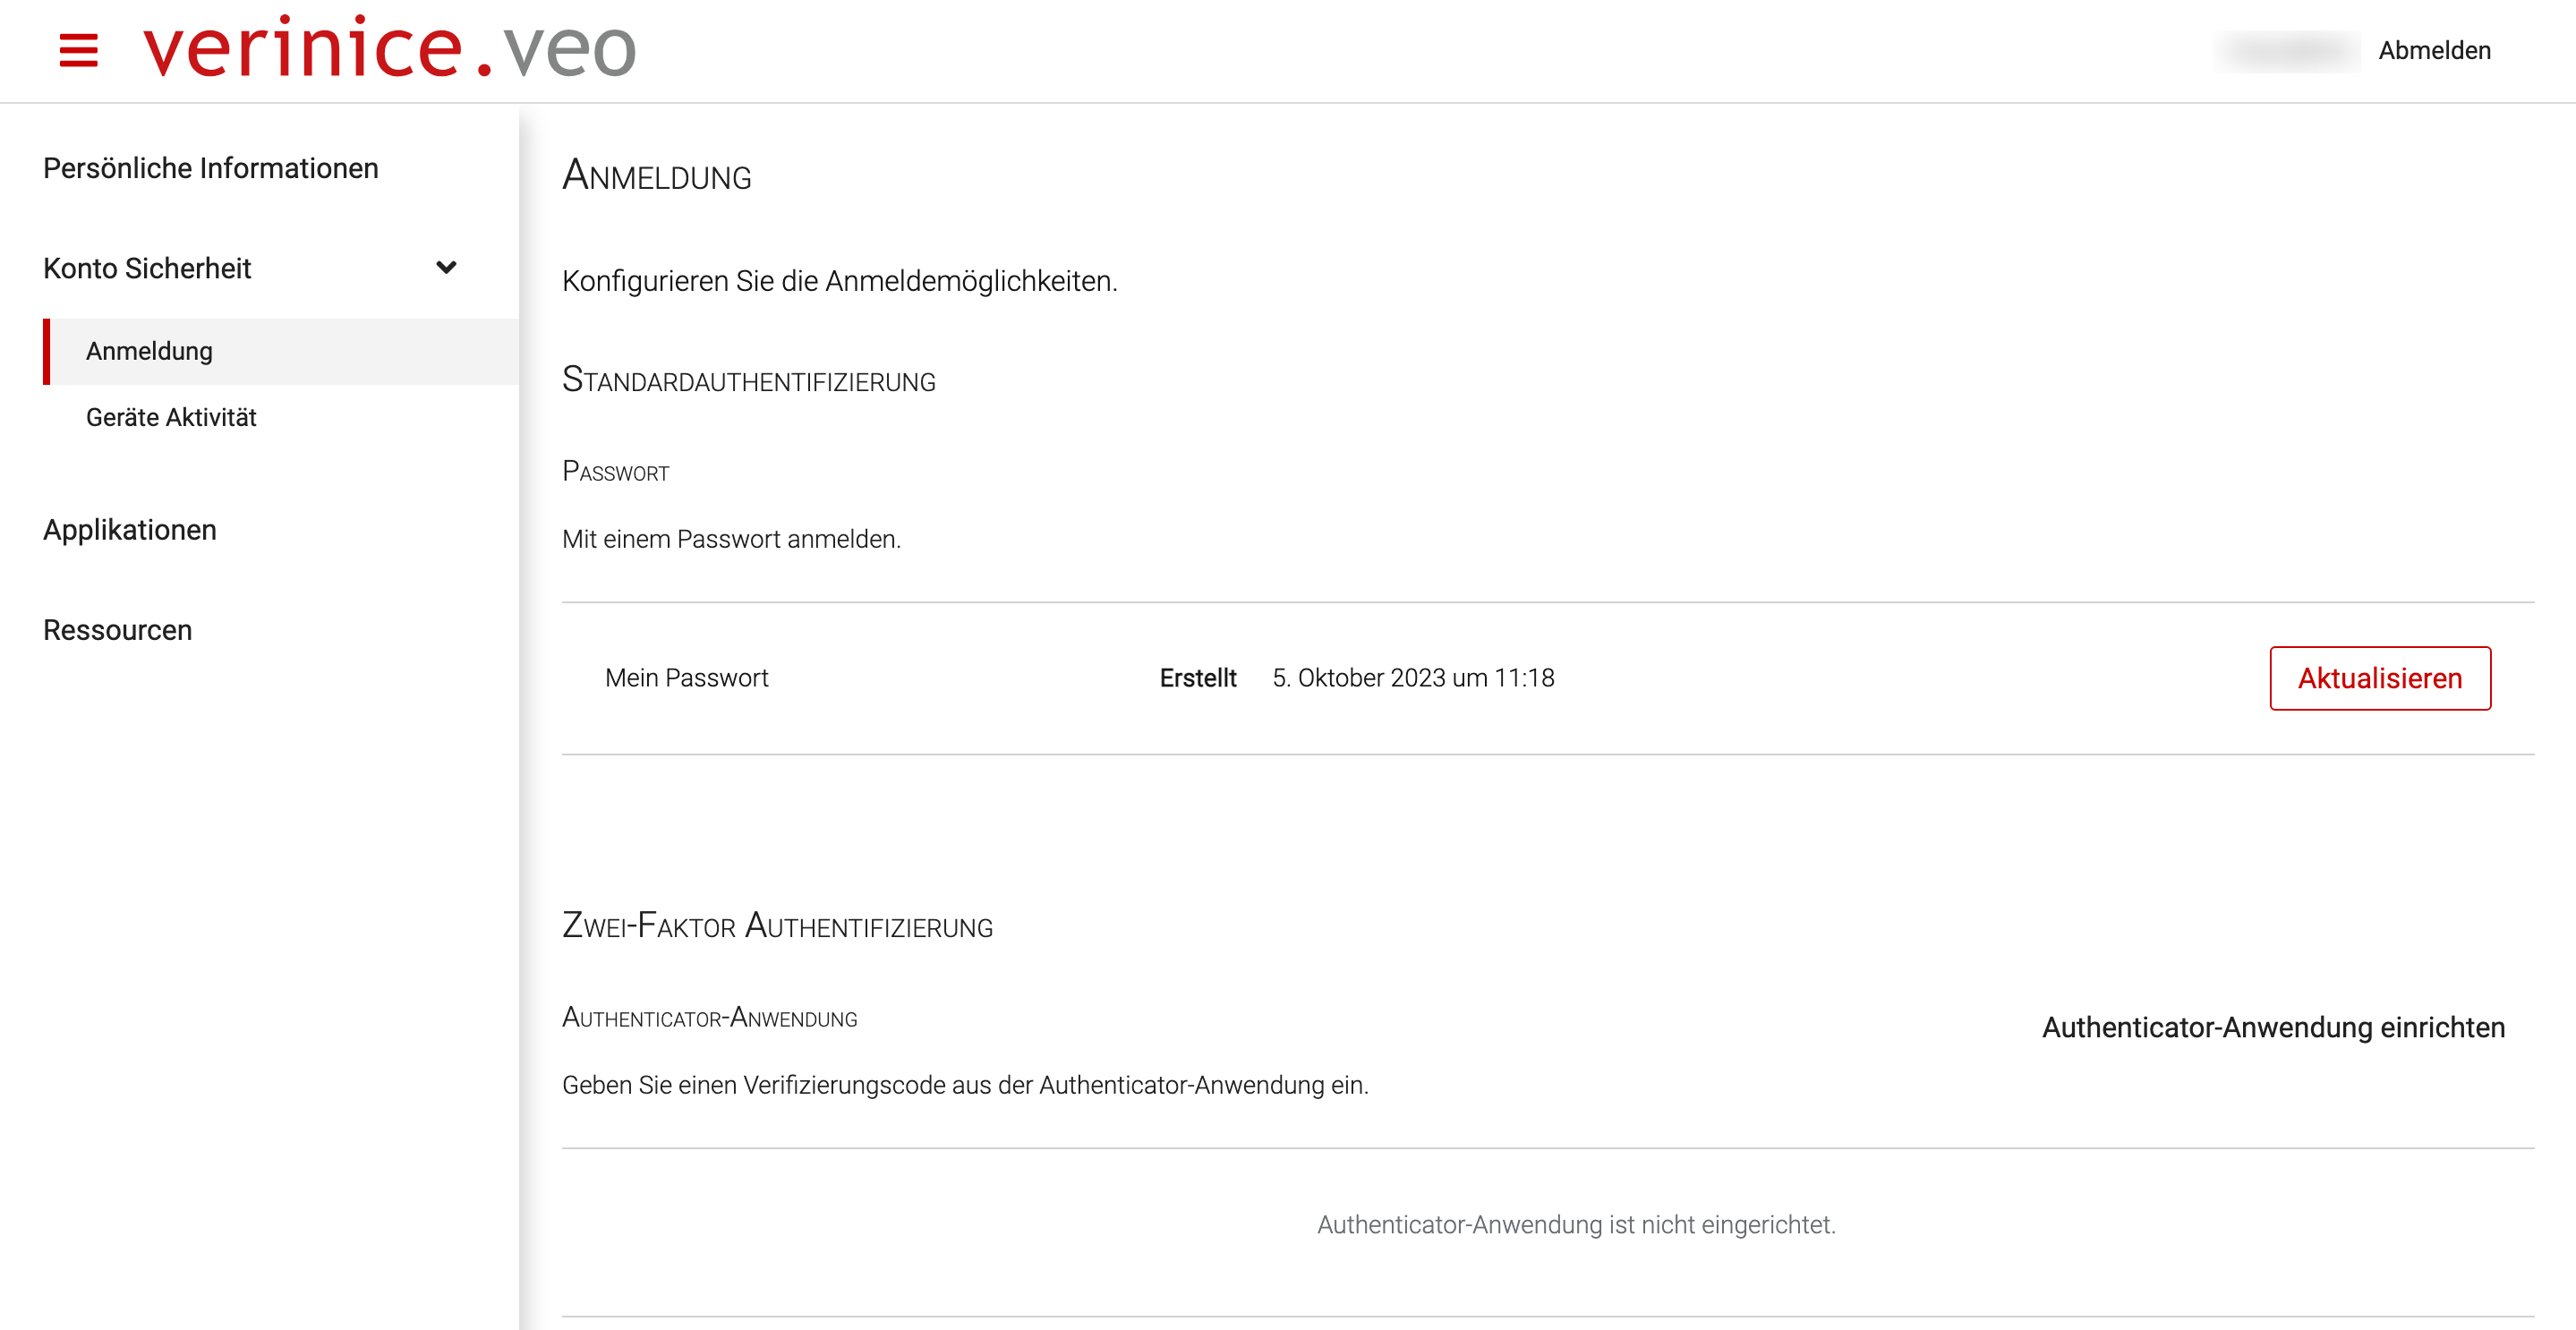The image size is (2576, 1330).
Task: Click the Erstellt timestamp of the password
Action: coord(1413,677)
